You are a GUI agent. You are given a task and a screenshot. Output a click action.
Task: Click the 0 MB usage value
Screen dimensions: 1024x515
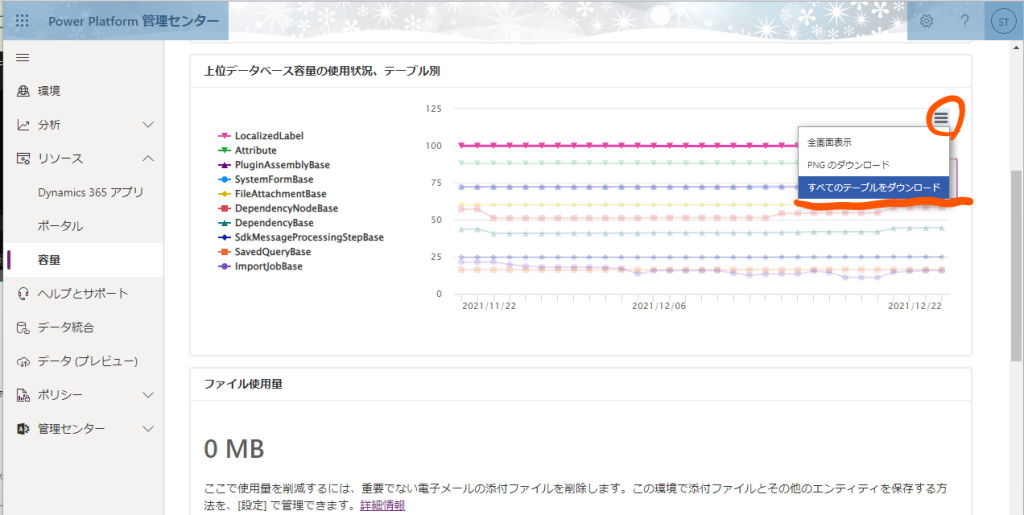pos(234,449)
